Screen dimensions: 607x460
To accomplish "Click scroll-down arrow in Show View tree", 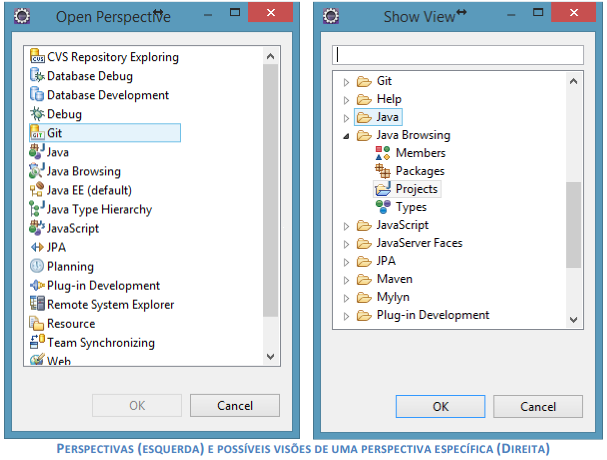I will (574, 320).
